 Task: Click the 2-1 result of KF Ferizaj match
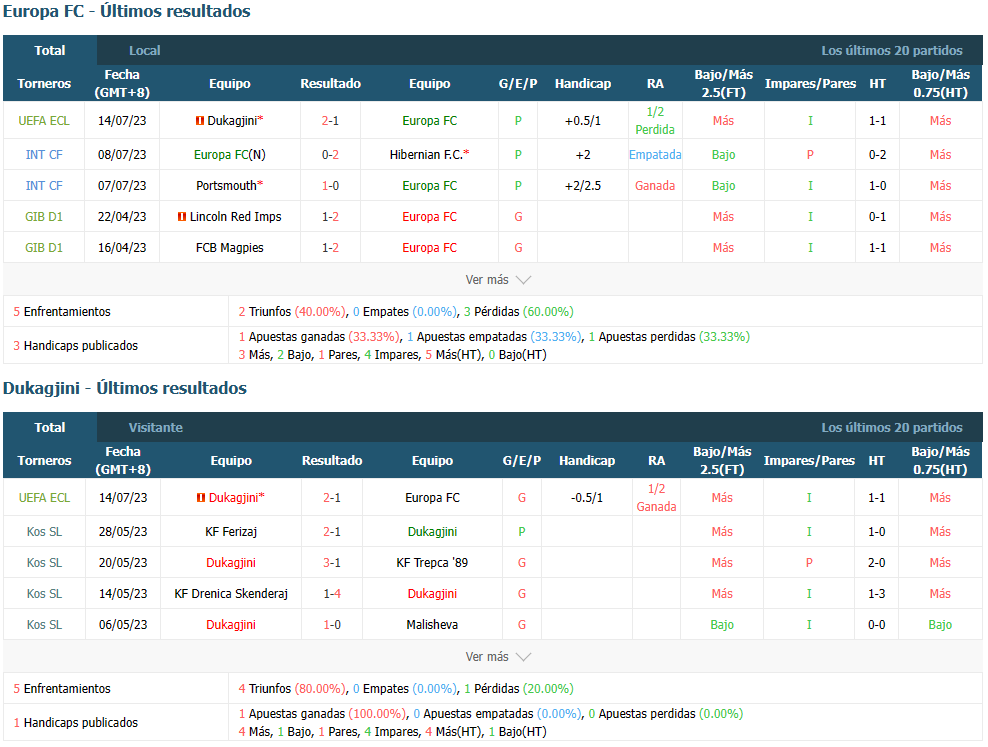coord(332,532)
